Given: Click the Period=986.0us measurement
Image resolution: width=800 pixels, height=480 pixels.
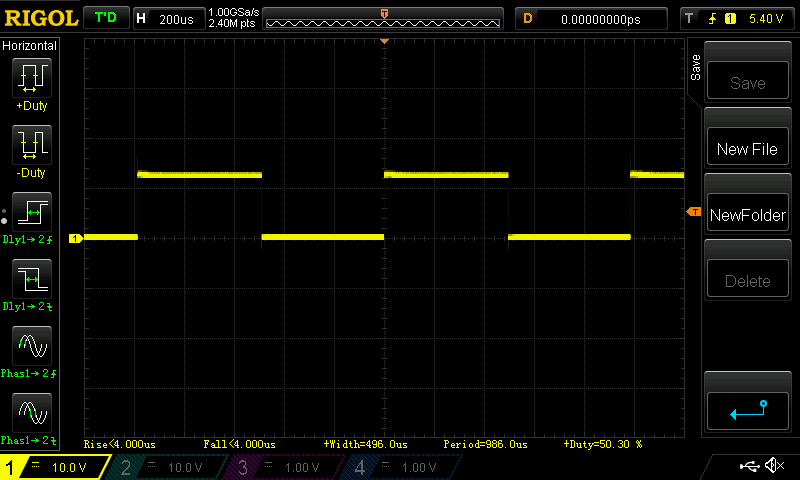Looking at the screenshot, I should pos(485,444).
